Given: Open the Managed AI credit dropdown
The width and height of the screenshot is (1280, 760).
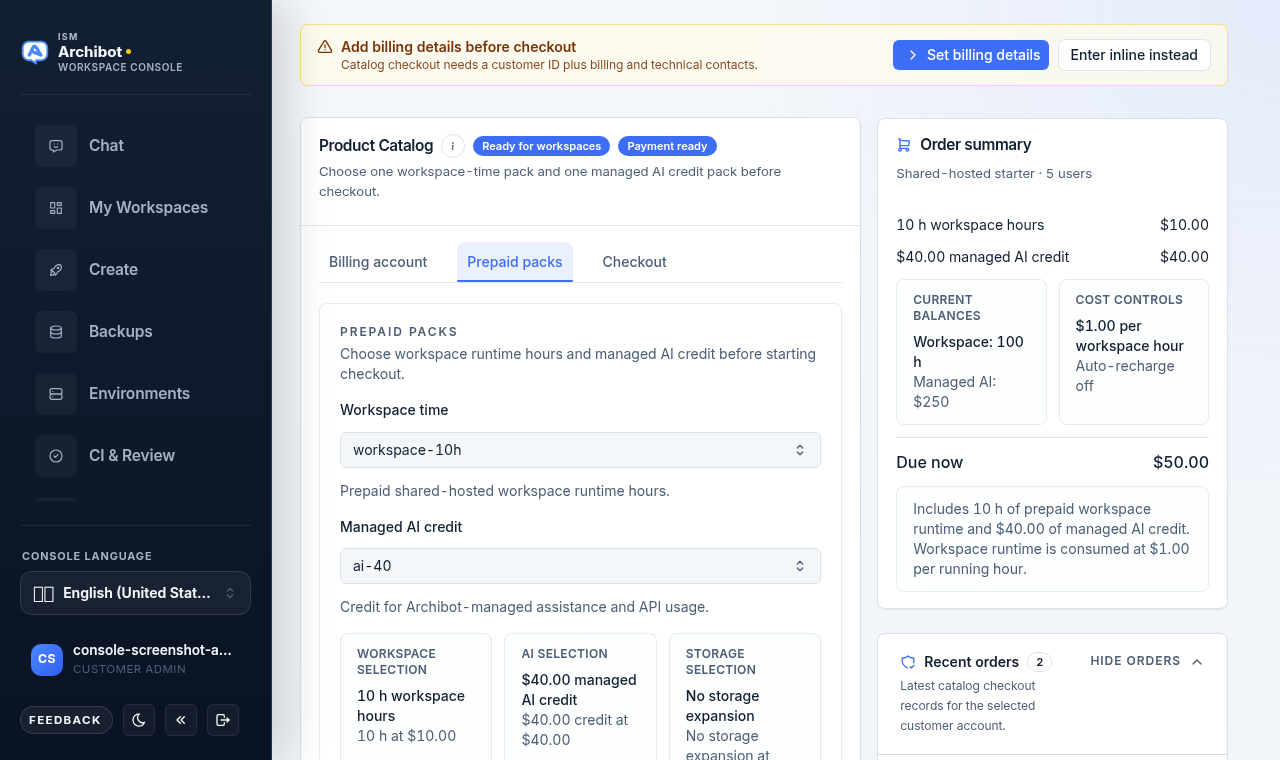Looking at the screenshot, I should [580, 566].
